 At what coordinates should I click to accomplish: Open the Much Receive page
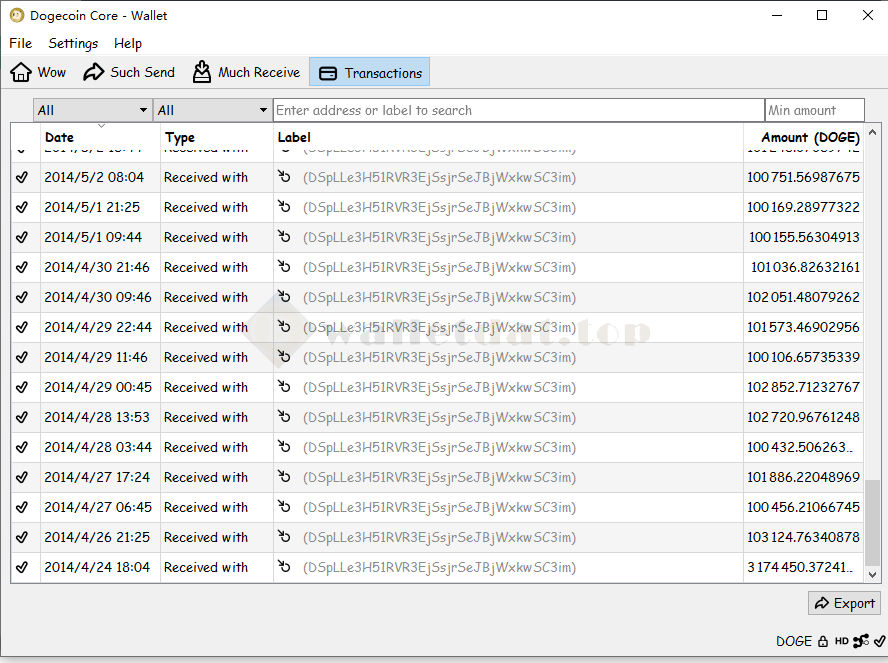(x=246, y=72)
